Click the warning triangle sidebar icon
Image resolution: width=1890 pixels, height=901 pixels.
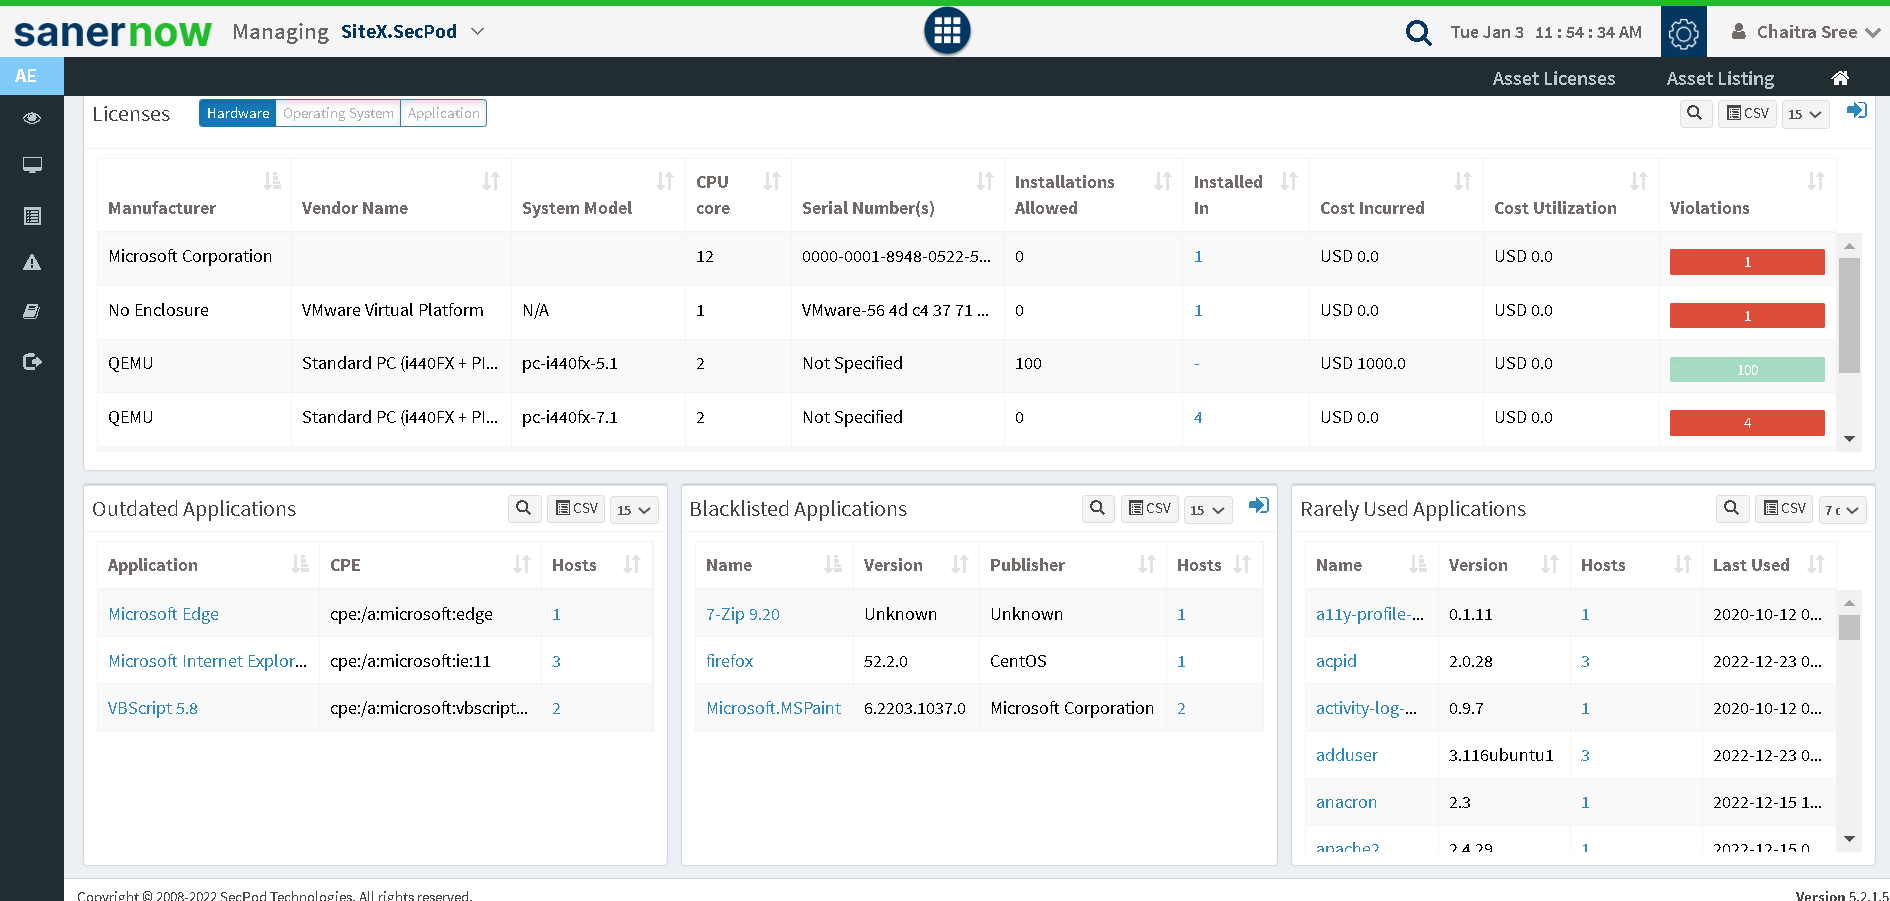click(32, 263)
